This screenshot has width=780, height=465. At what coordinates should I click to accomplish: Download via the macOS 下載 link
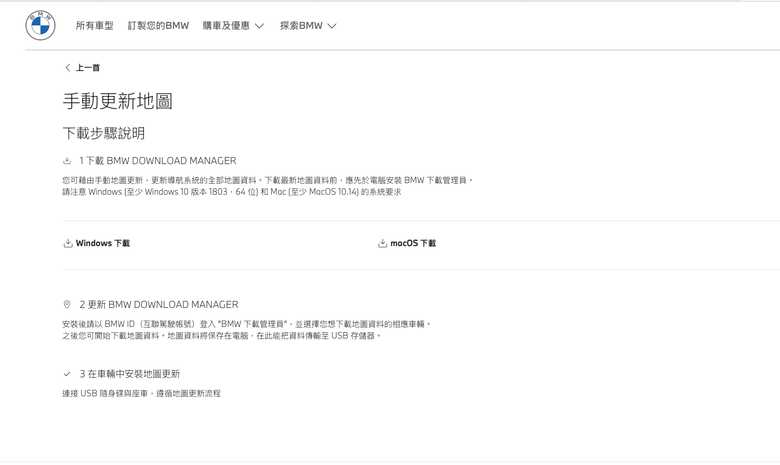click(413, 243)
